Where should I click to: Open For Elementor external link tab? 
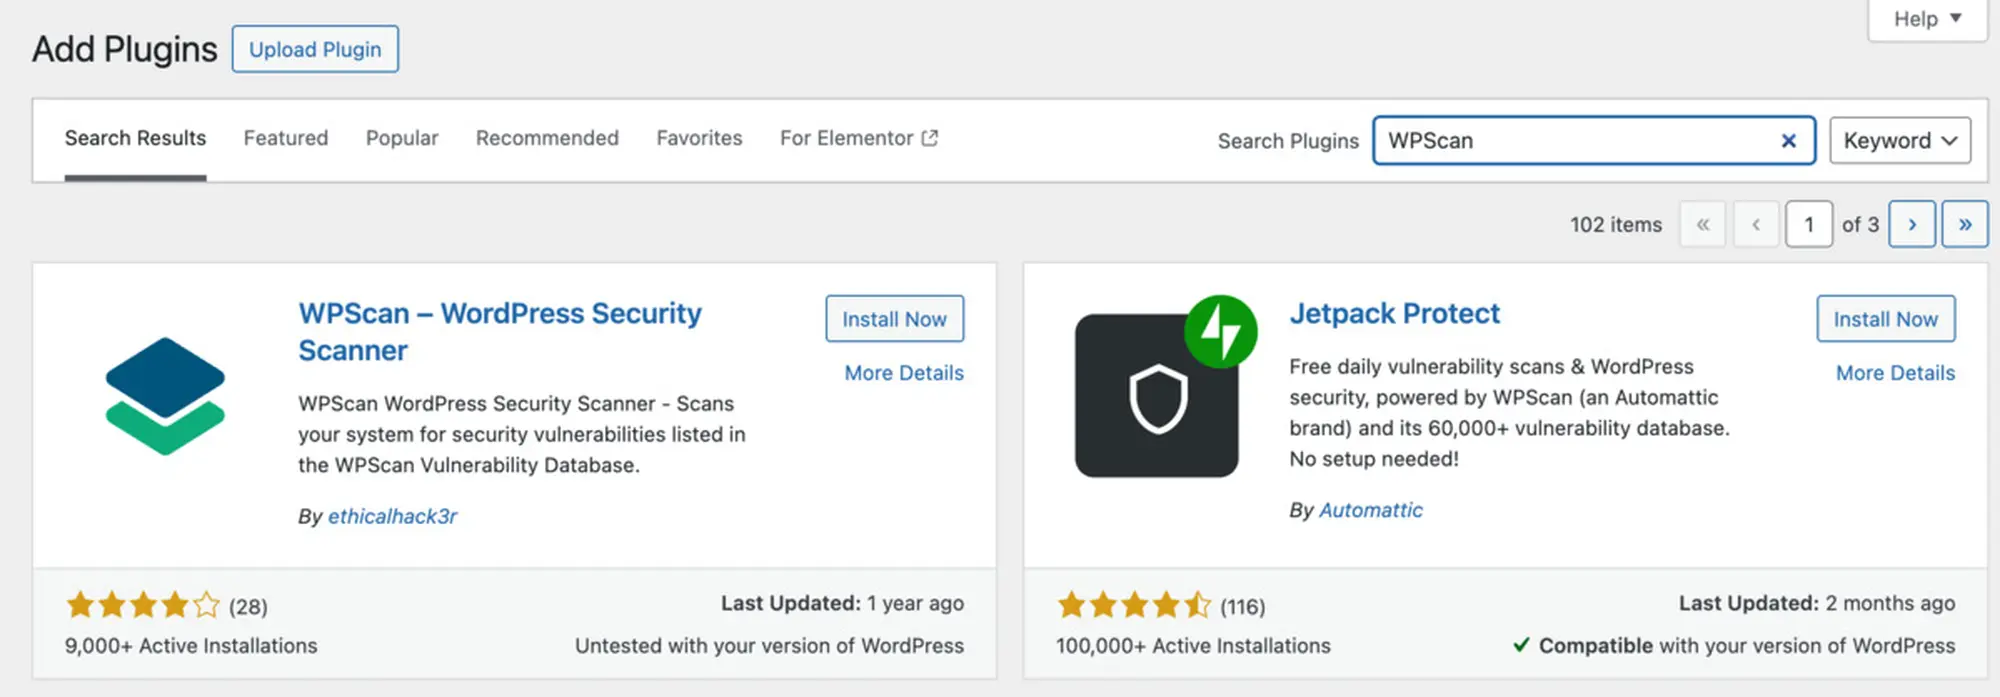click(858, 138)
